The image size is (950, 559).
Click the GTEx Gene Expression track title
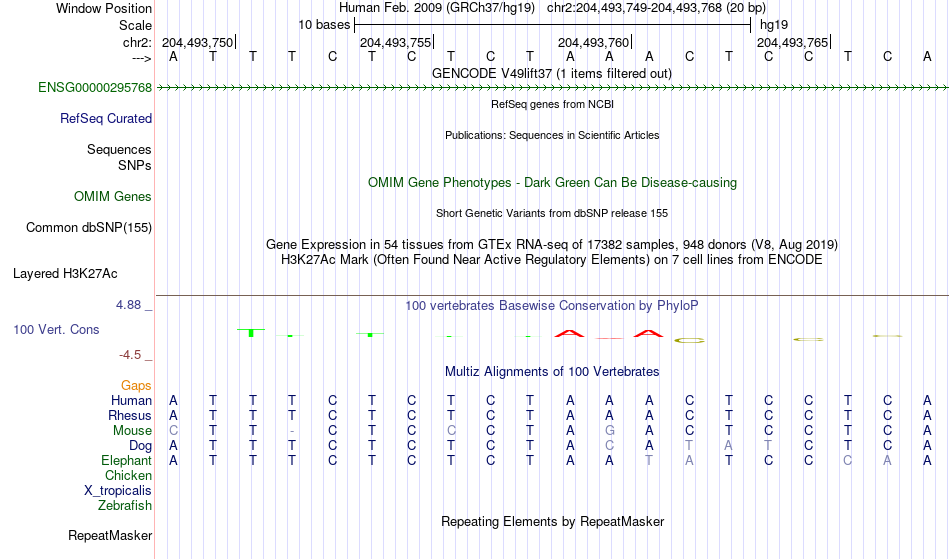click(551, 244)
